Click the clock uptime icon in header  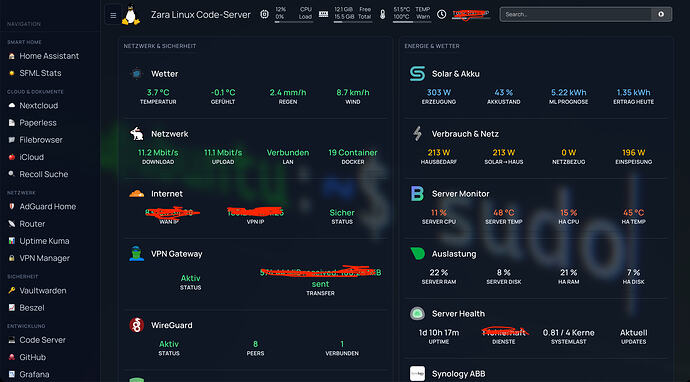441,14
